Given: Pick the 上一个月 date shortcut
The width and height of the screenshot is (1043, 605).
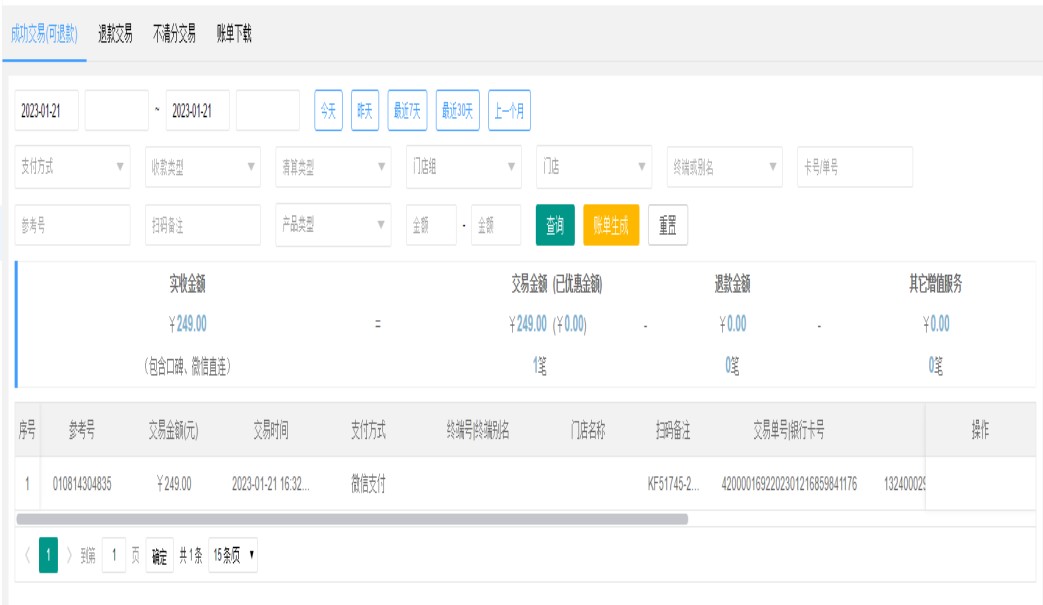Looking at the screenshot, I should click(x=510, y=111).
